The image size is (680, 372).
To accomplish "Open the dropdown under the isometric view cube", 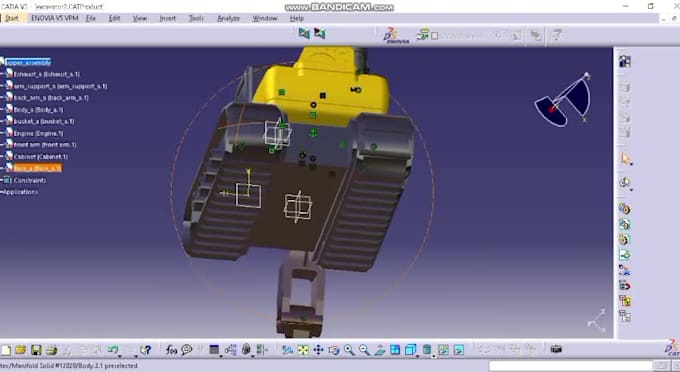I will [x=417, y=356].
